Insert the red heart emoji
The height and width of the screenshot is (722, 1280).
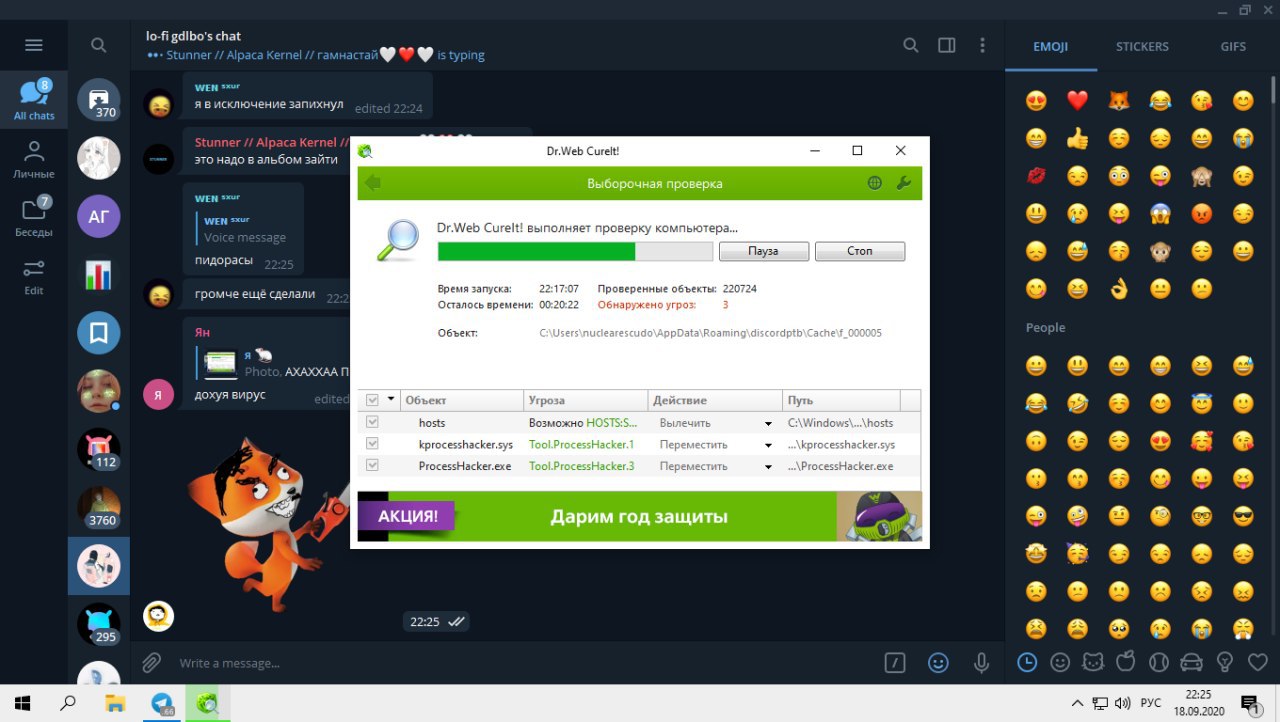click(1077, 100)
